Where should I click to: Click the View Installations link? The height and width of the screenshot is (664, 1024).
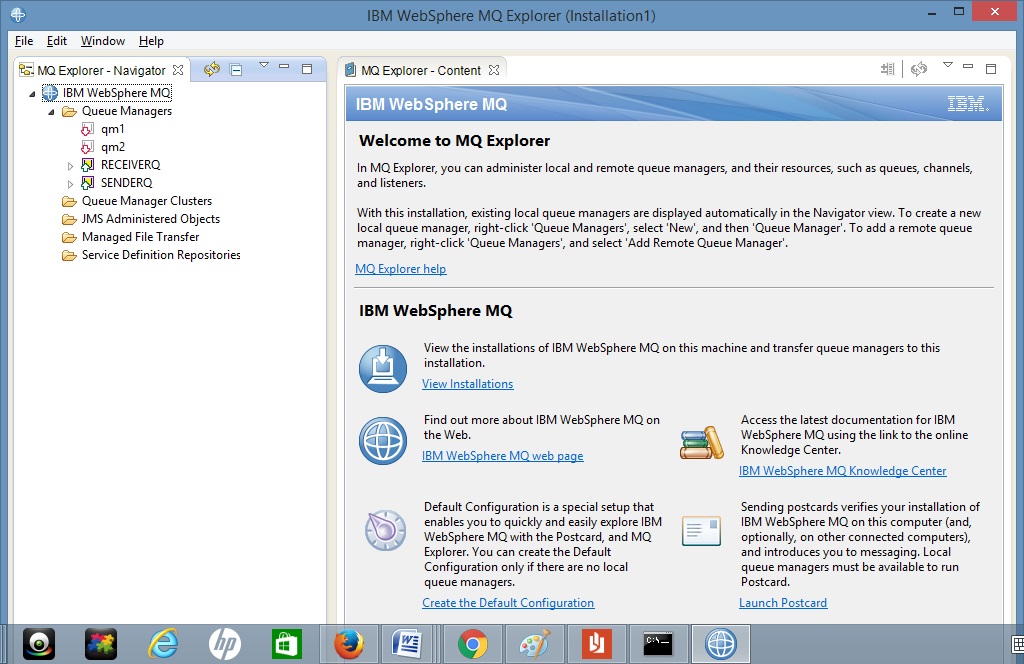[467, 383]
